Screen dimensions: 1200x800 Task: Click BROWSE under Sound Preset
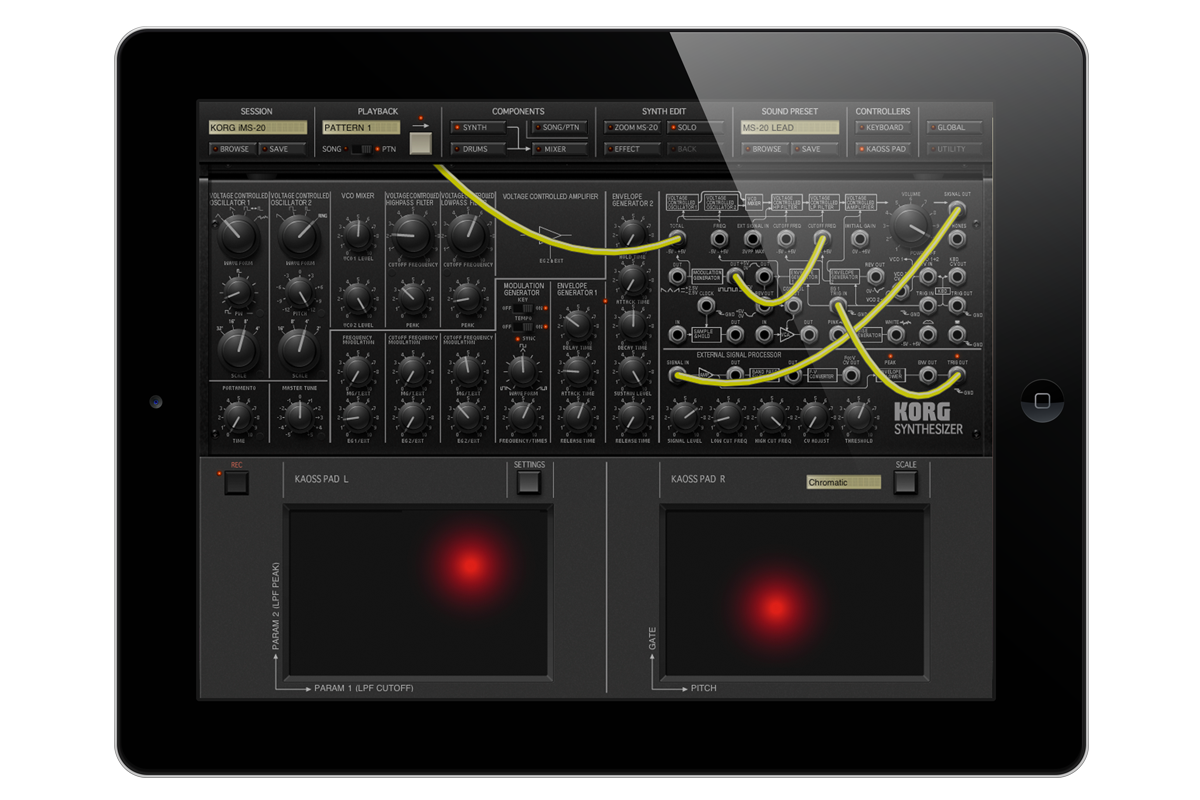765,149
